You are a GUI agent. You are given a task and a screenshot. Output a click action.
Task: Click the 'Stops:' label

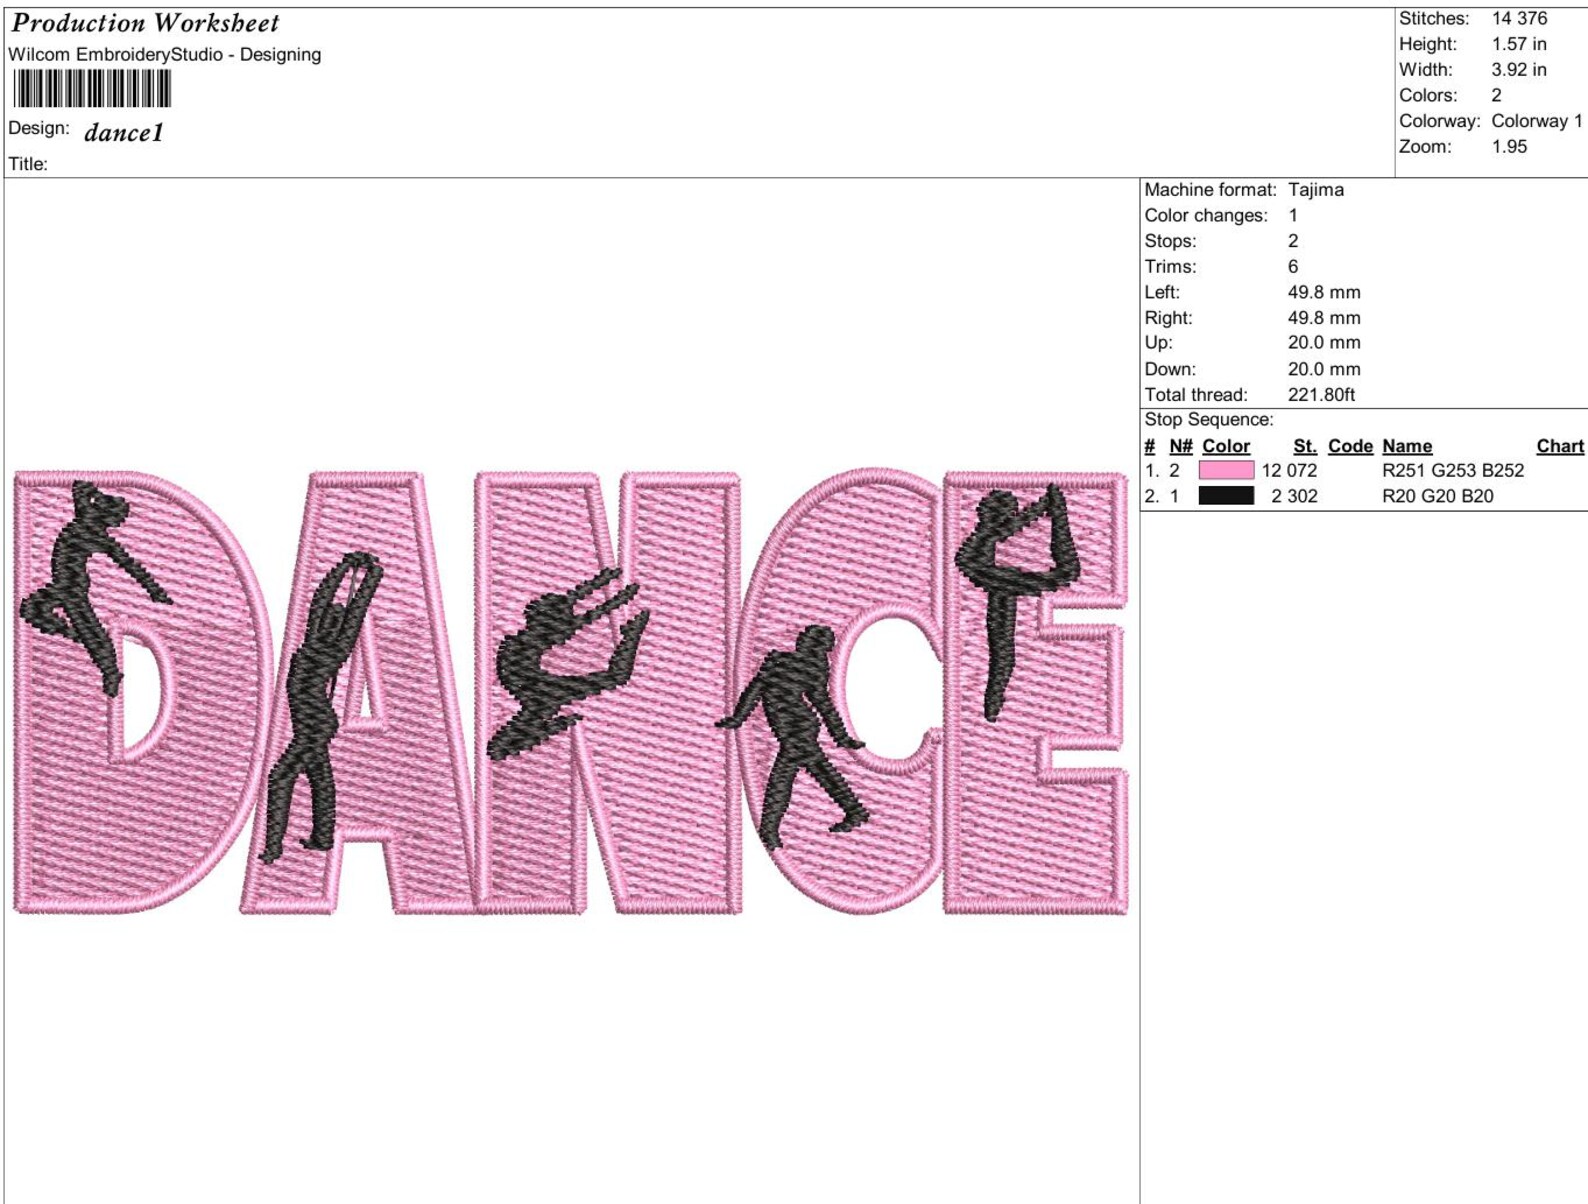click(x=1170, y=241)
